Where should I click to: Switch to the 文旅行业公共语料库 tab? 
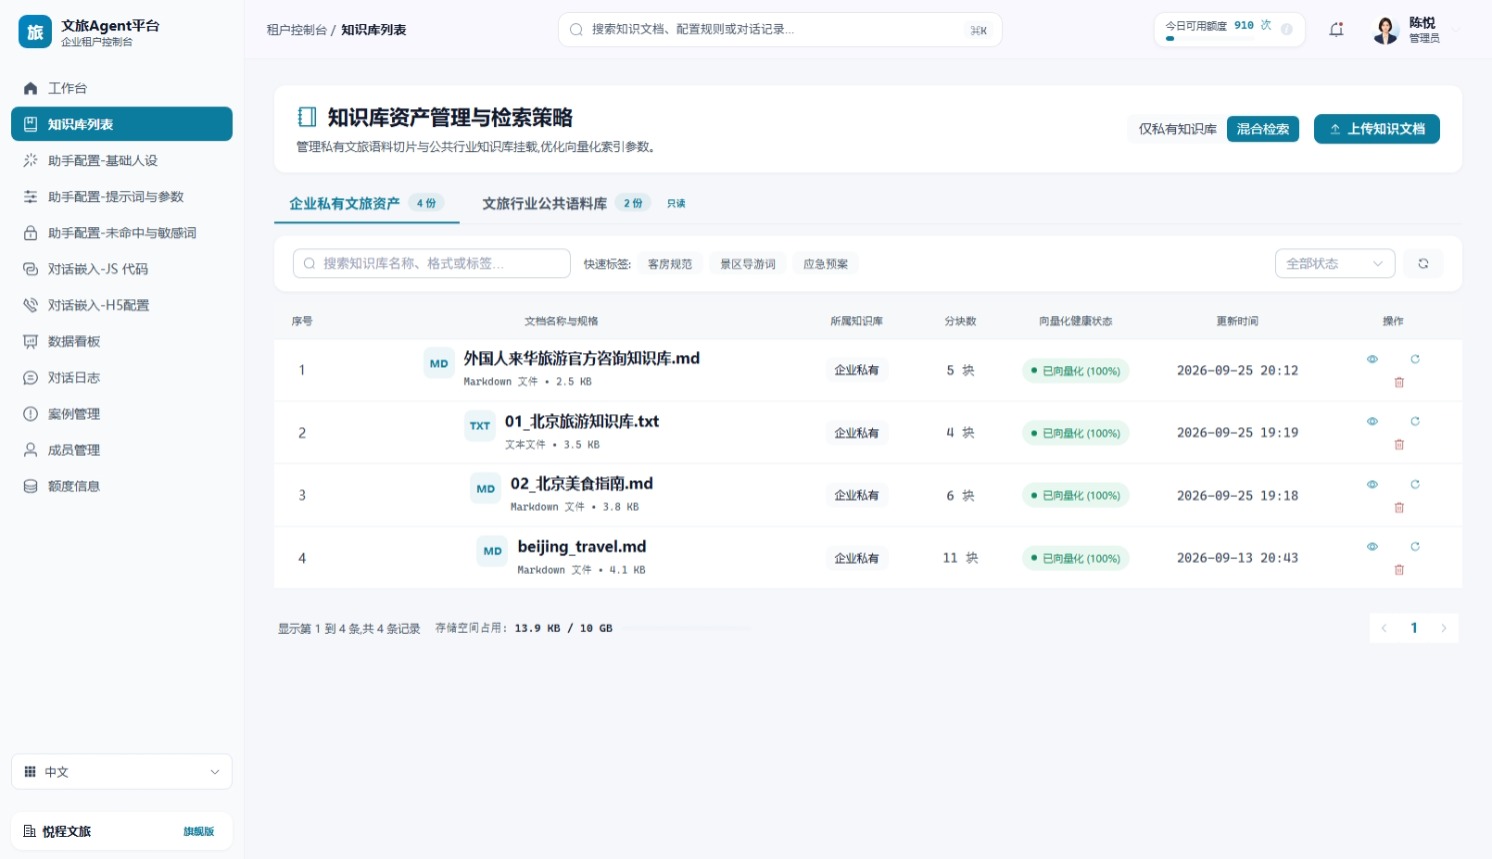584,203
